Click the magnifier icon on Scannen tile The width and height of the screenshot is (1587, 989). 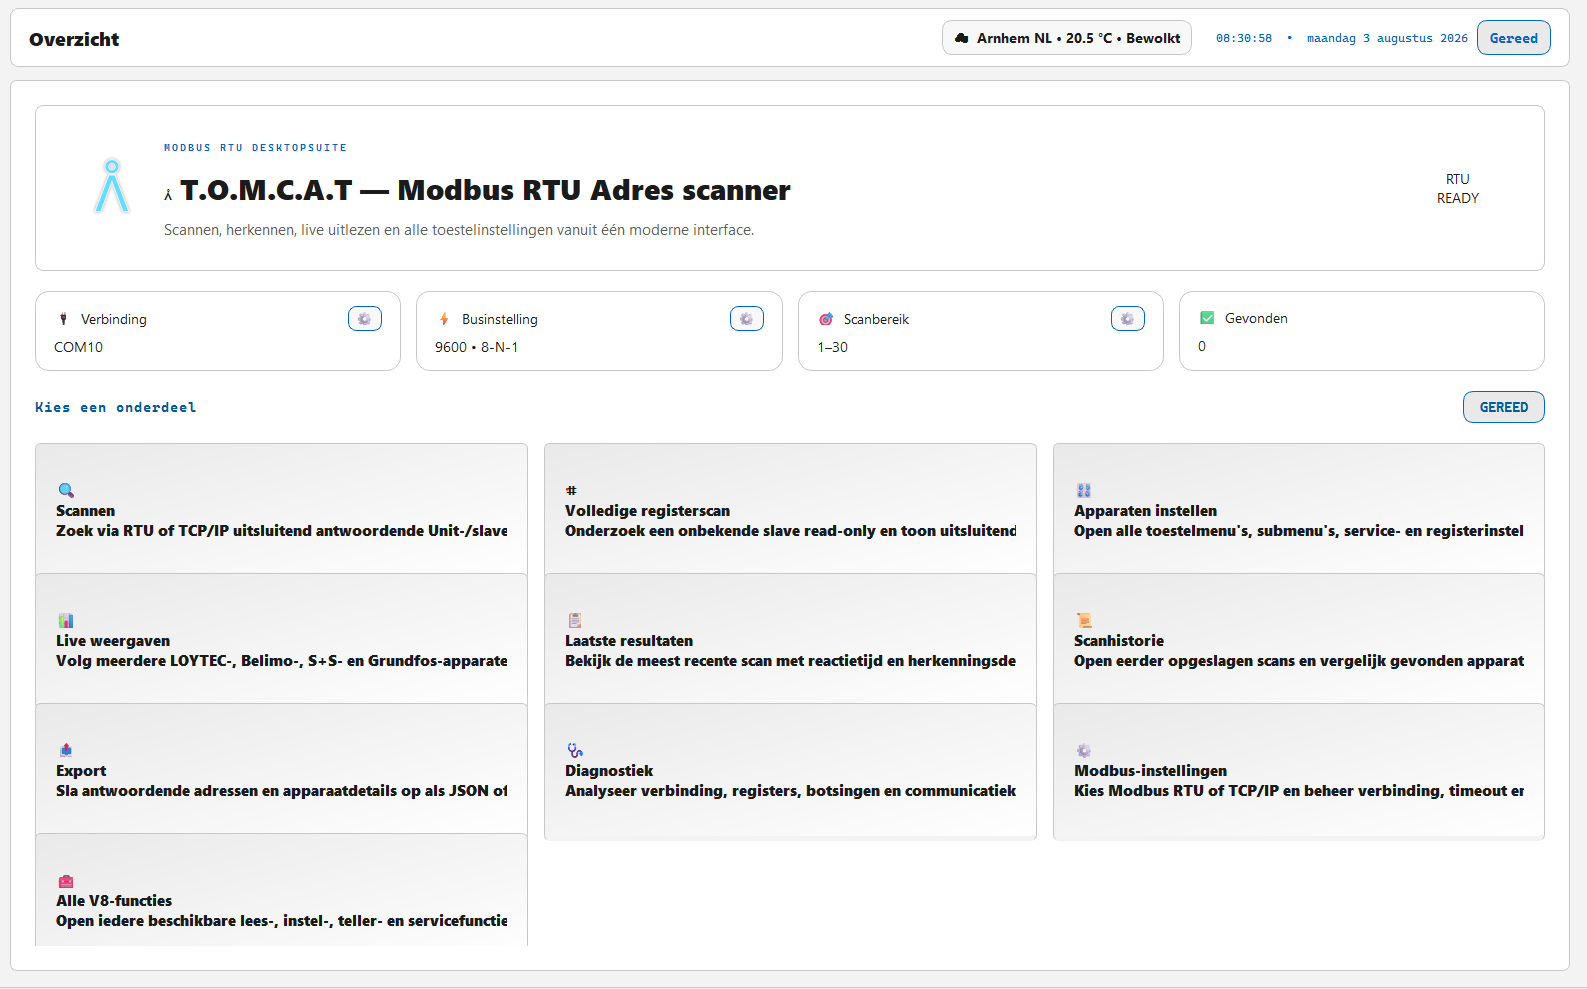click(66, 490)
